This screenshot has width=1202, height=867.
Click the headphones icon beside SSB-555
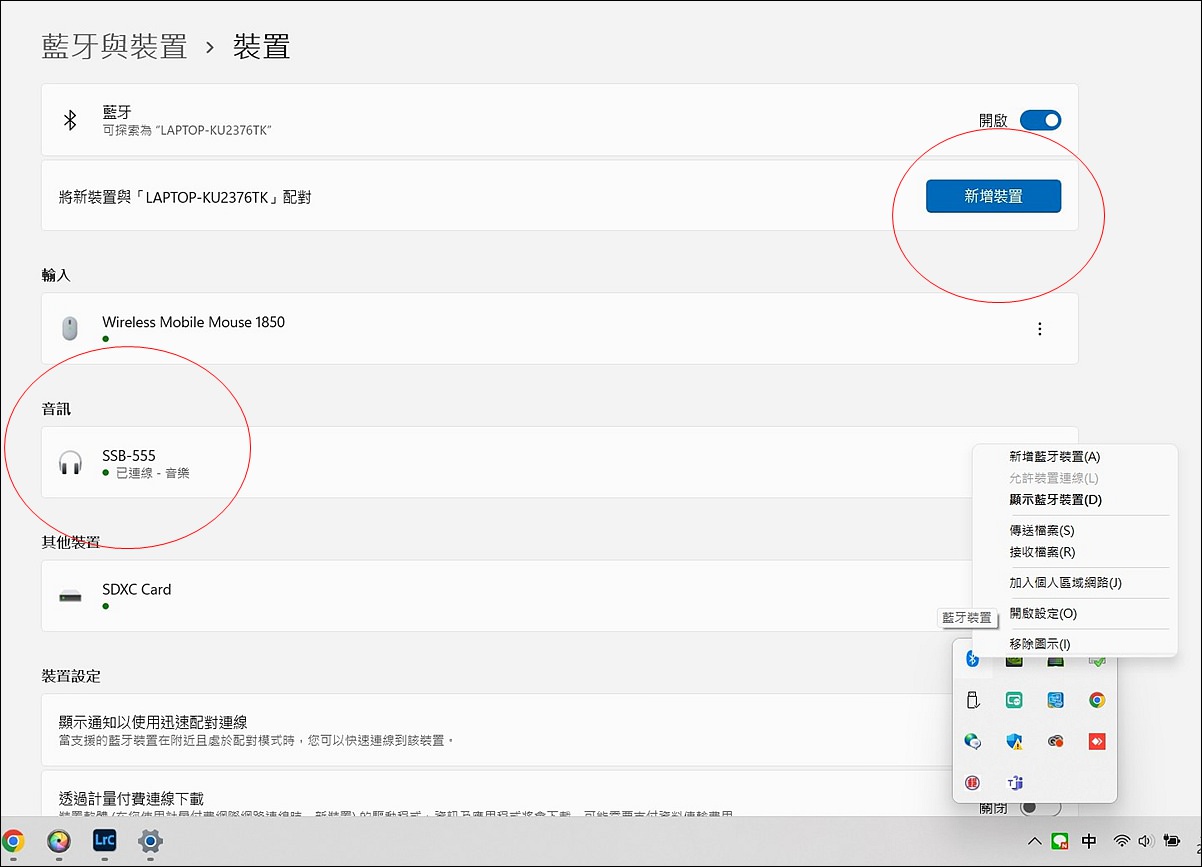point(70,462)
